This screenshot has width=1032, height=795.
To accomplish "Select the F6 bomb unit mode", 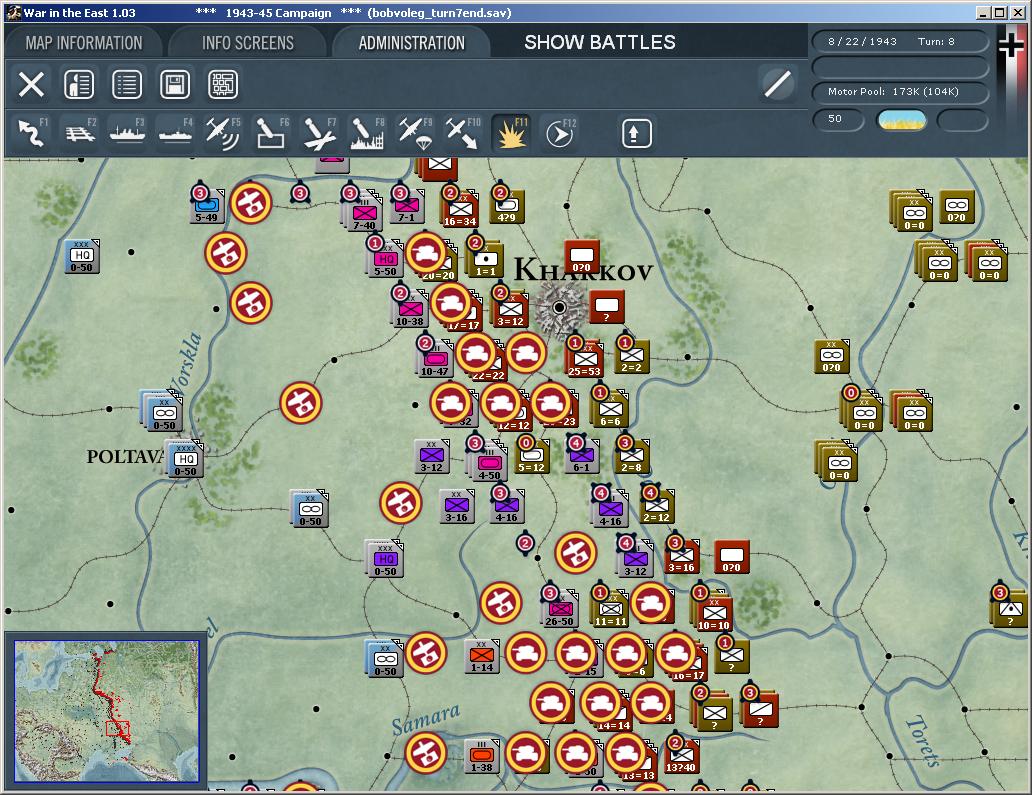I will (271, 132).
